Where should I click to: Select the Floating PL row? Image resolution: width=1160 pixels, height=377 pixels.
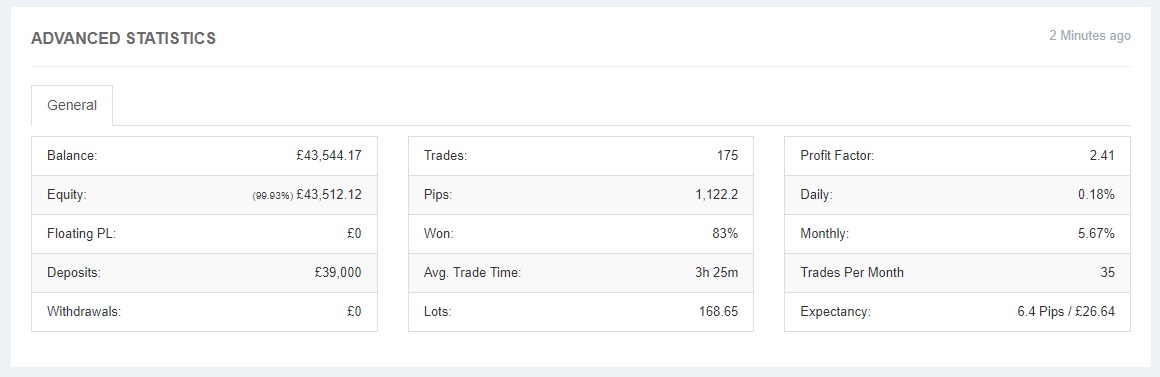(204, 234)
